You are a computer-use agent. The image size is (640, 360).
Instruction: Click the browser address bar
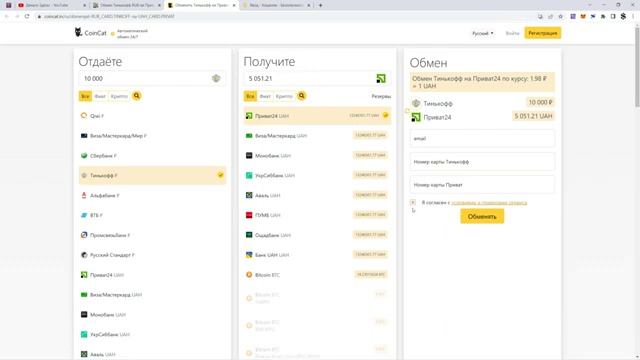pos(286,16)
